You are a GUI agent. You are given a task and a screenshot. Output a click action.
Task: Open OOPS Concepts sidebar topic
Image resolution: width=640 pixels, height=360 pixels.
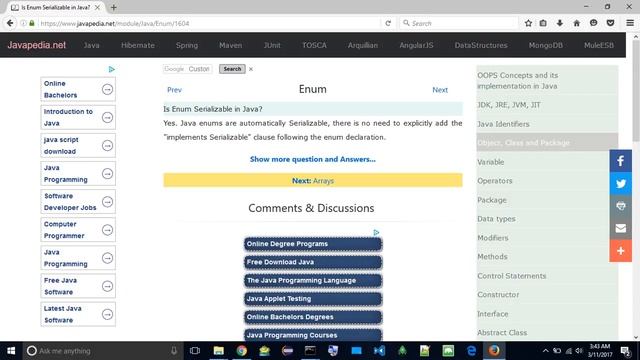click(547, 81)
